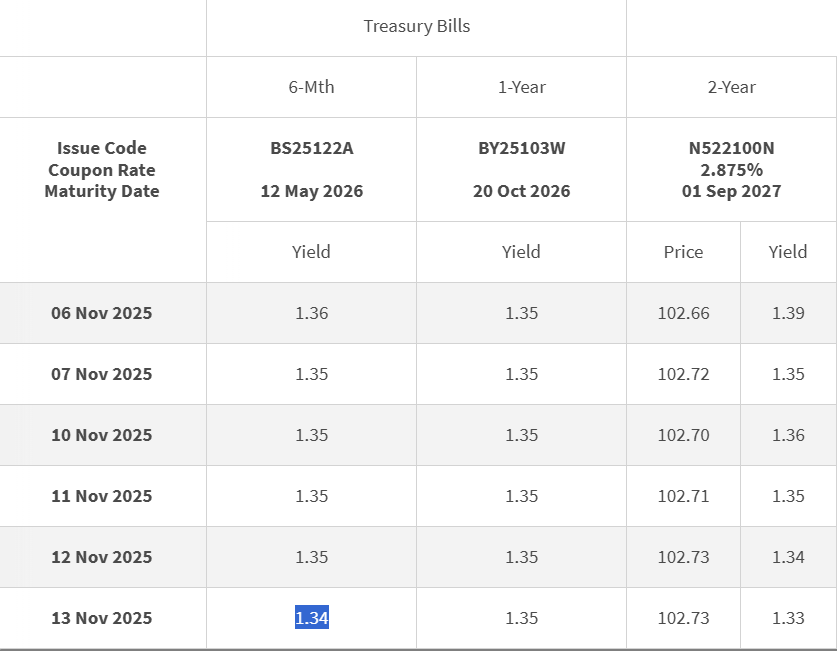Click the Price column header
Image resolution: width=837 pixels, height=651 pixels.
[x=683, y=252]
